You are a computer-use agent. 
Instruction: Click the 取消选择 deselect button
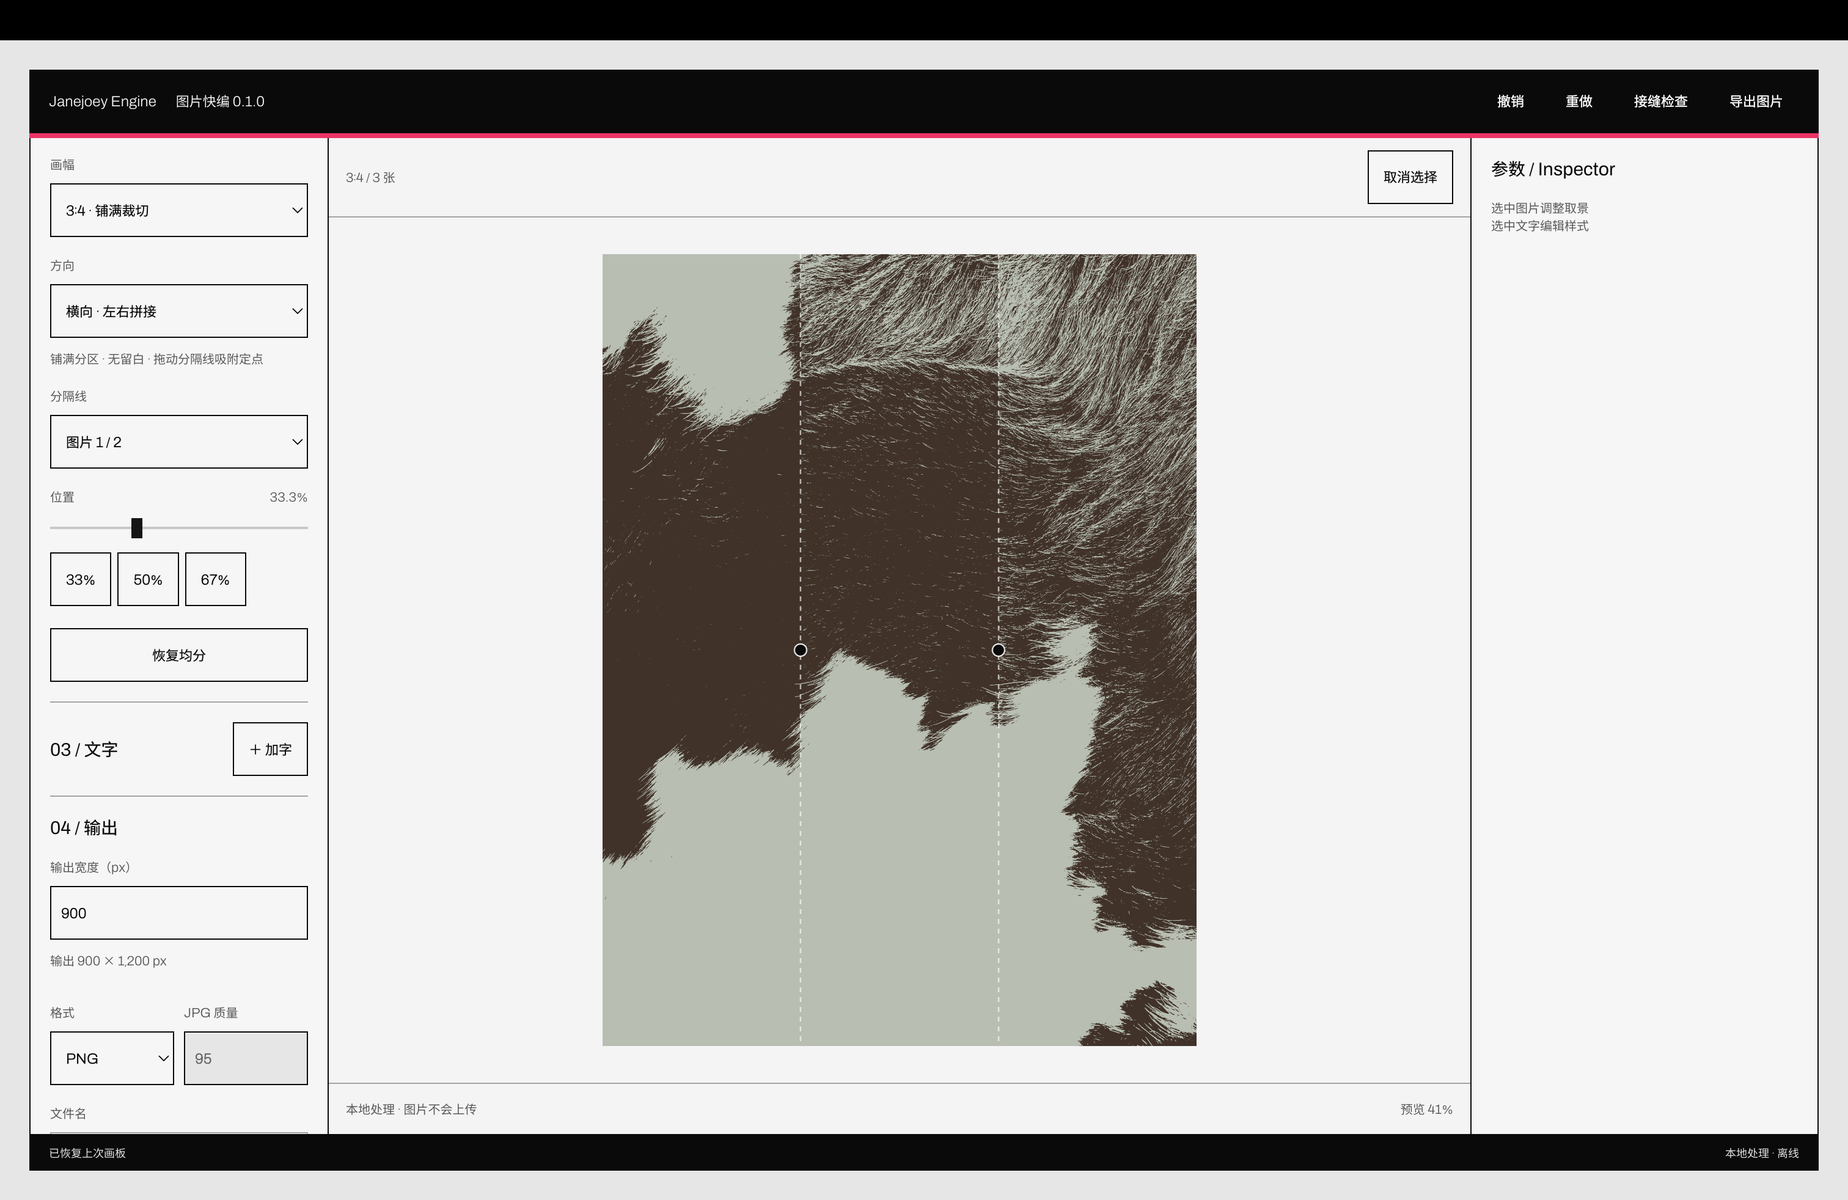tap(1410, 177)
